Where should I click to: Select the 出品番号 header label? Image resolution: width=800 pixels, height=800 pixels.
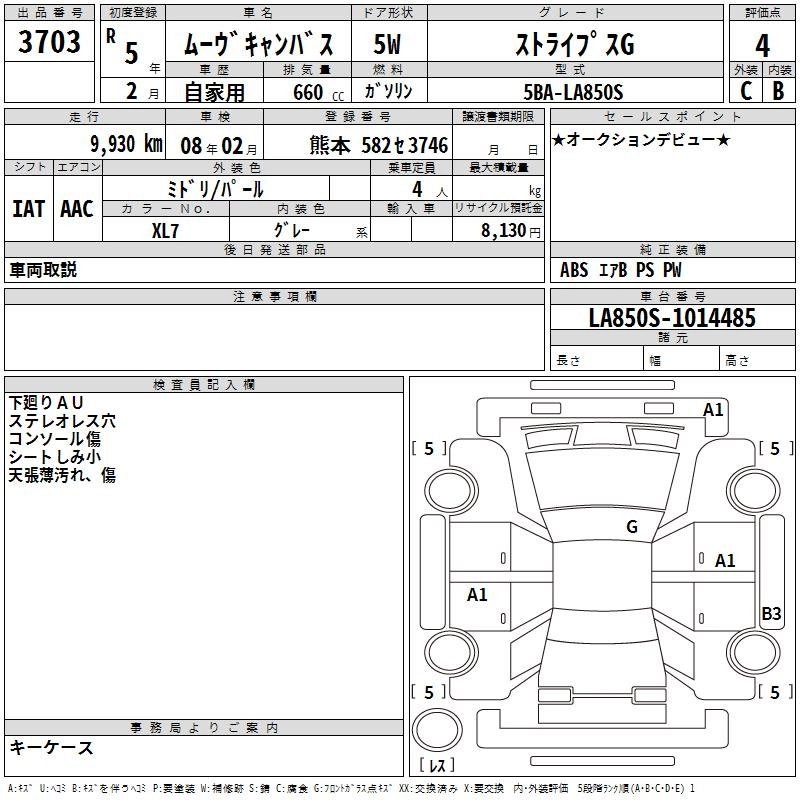tap(49, 12)
